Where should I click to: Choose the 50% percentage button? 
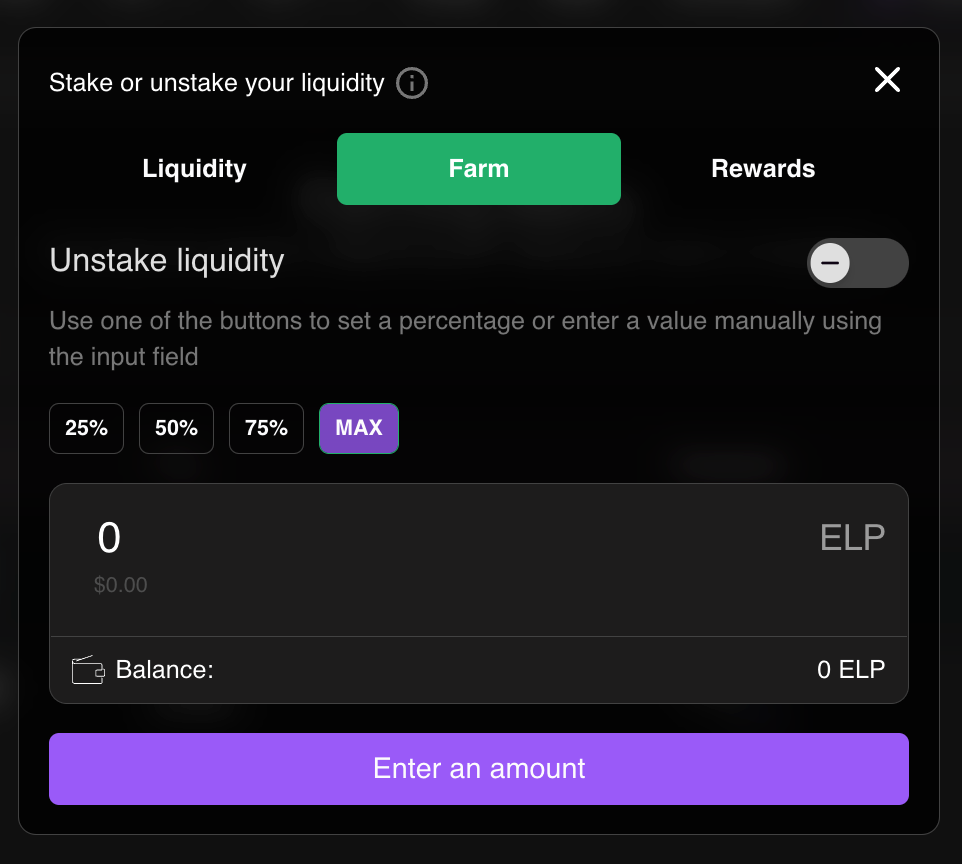[176, 428]
